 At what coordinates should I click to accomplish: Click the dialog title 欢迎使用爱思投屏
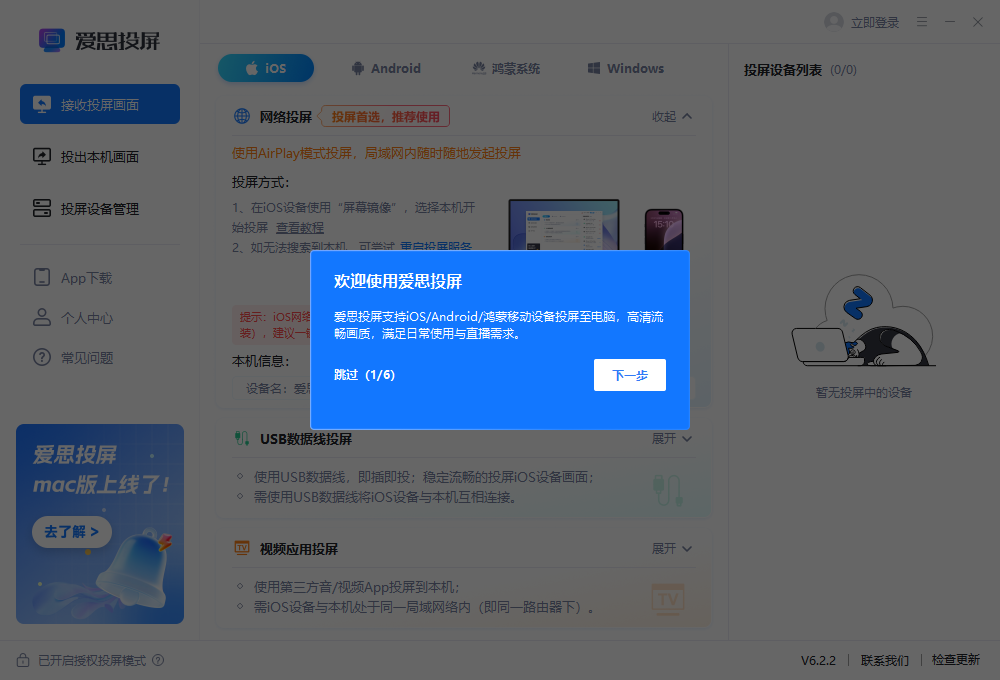point(398,281)
